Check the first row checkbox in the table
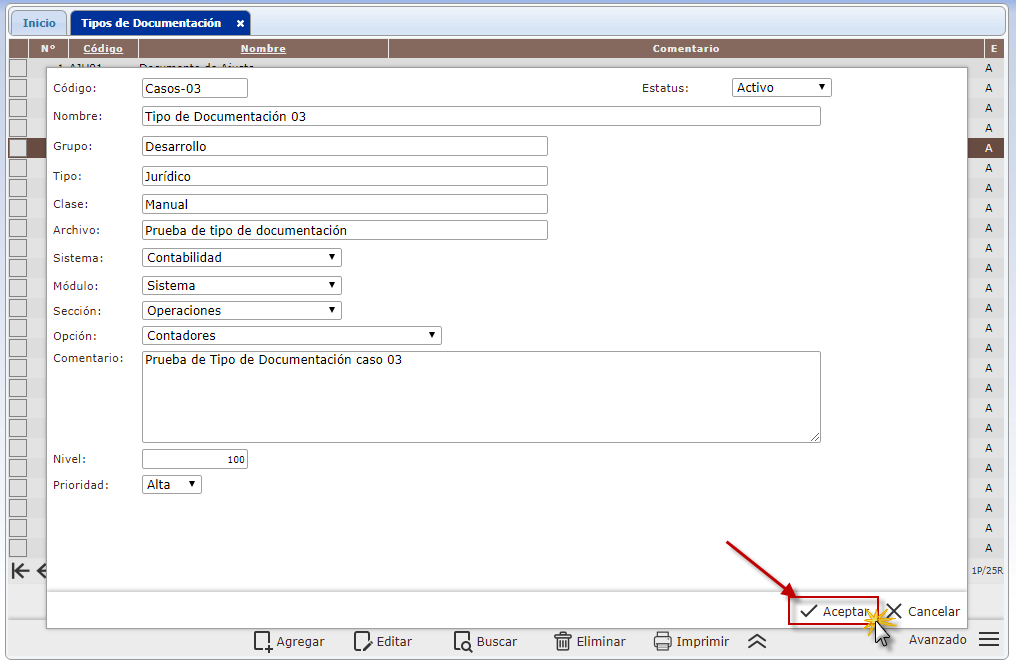 pyautogui.click(x=18, y=68)
